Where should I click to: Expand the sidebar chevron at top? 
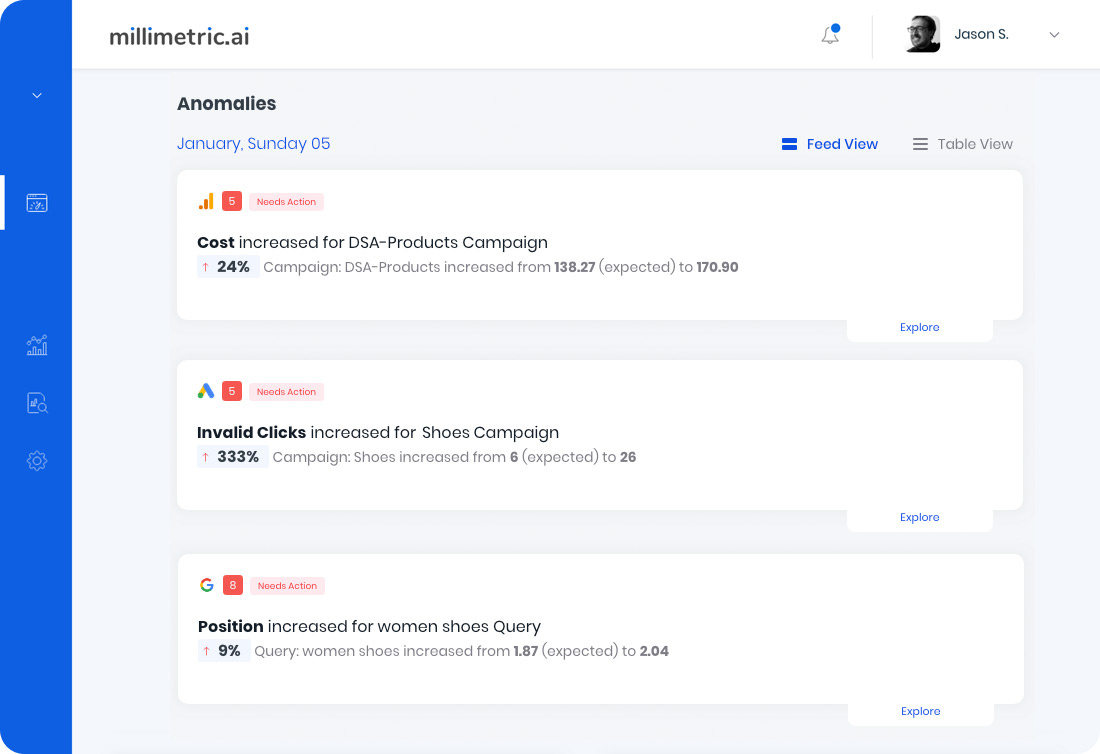pyautogui.click(x=37, y=96)
